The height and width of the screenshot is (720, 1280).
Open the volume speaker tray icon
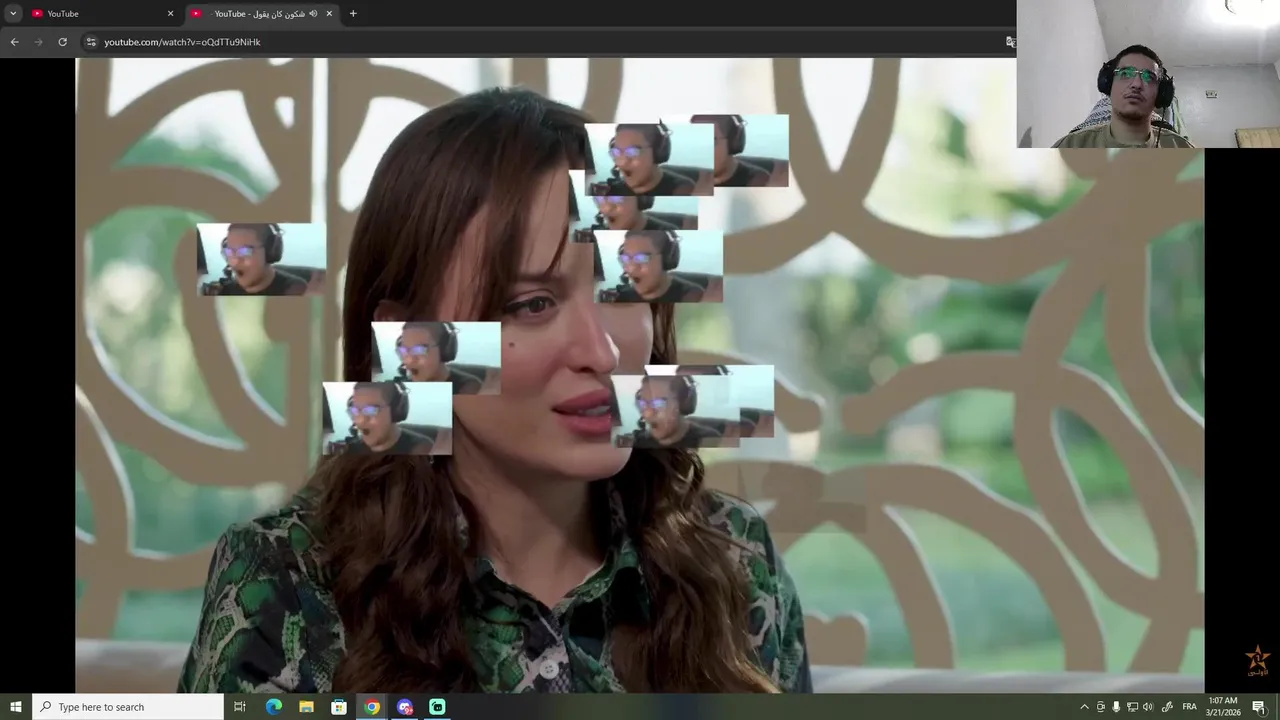tap(1148, 707)
